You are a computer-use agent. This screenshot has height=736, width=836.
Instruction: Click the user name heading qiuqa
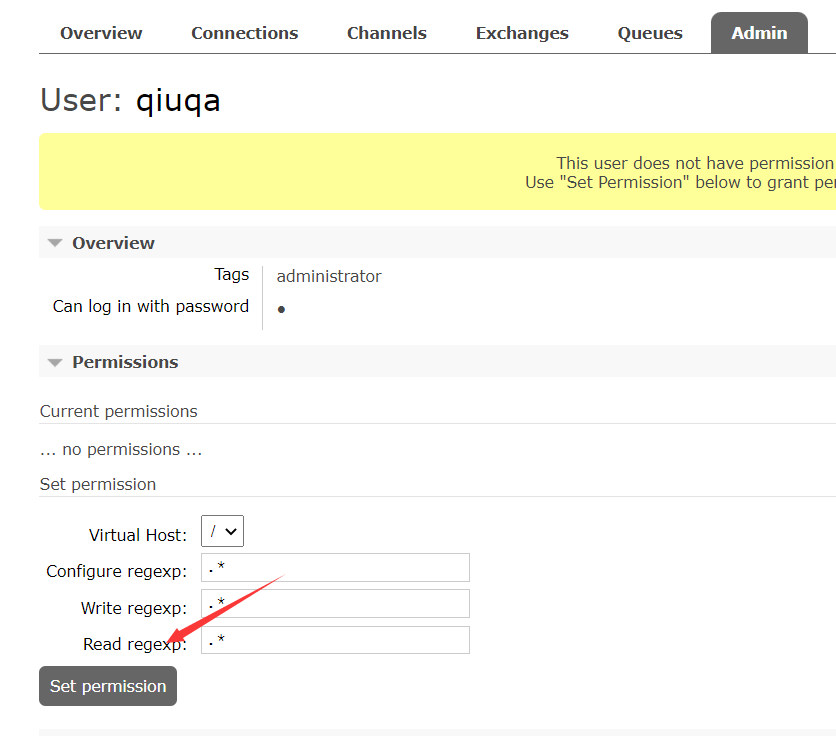[x=177, y=100]
